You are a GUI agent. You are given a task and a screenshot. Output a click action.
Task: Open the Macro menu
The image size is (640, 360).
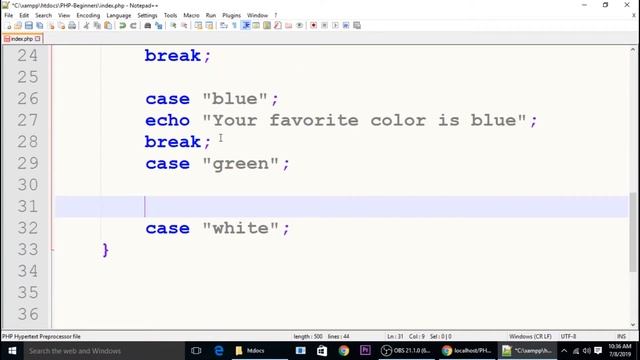(191, 16)
